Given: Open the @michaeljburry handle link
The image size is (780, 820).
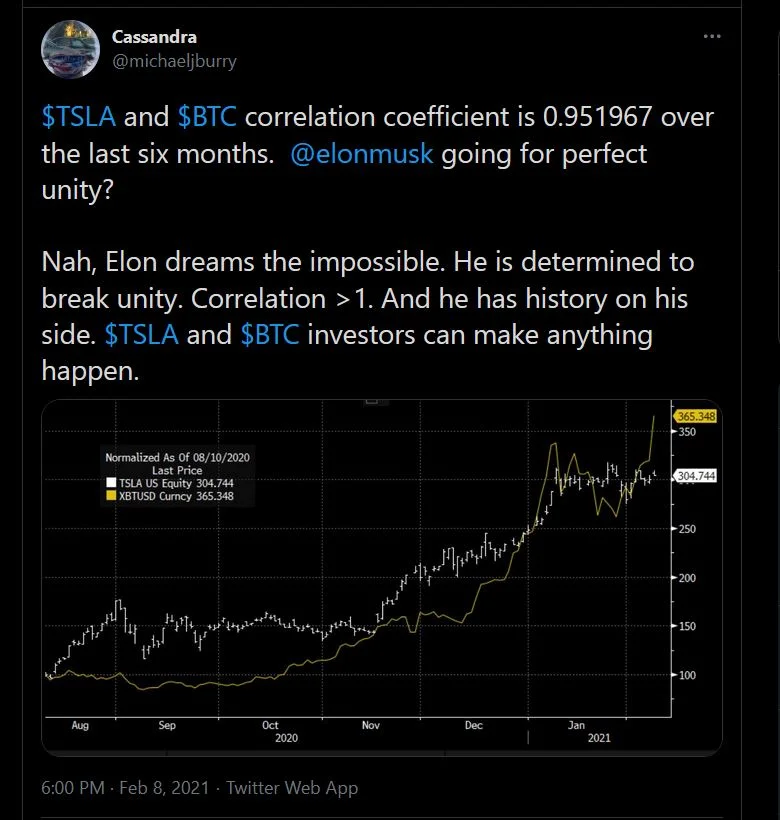Looking at the screenshot, I should (x=174, y=61).
